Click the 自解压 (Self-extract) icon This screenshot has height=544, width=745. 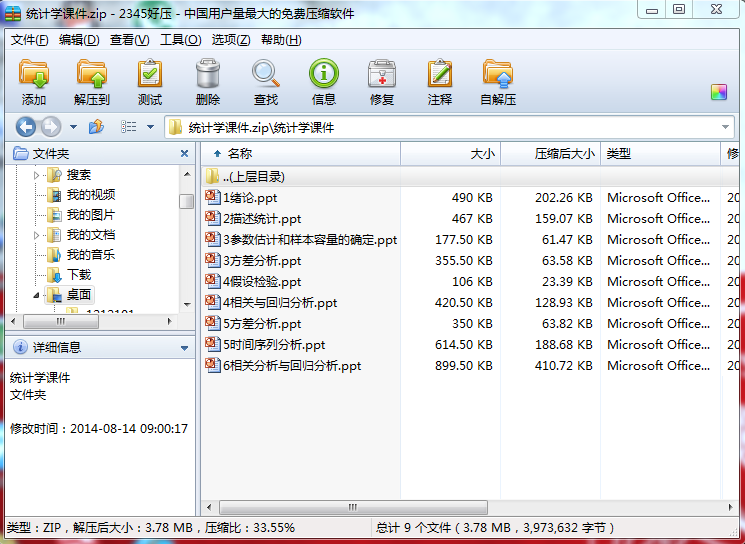(x=498, y=82)
